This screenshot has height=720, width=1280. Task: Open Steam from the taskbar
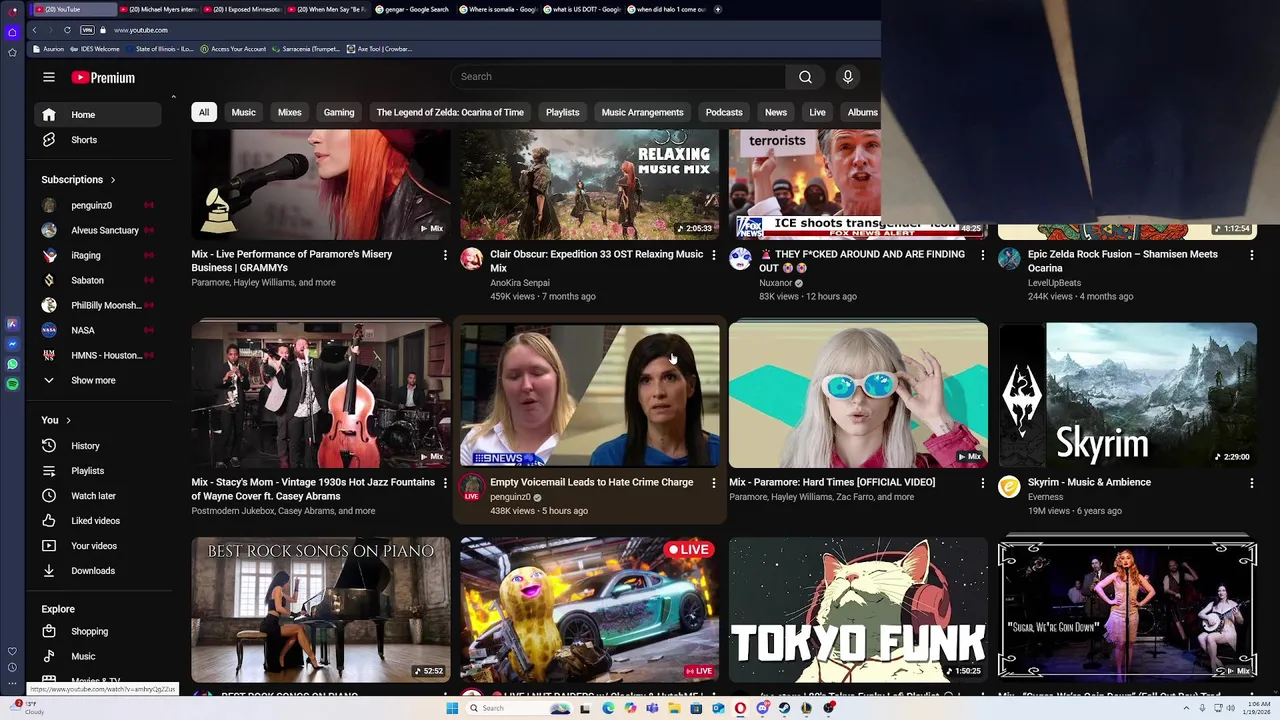coord(784,708)
